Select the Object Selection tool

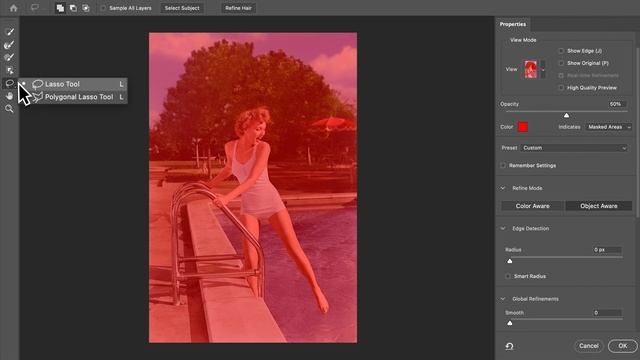click(x=9, y=71)
